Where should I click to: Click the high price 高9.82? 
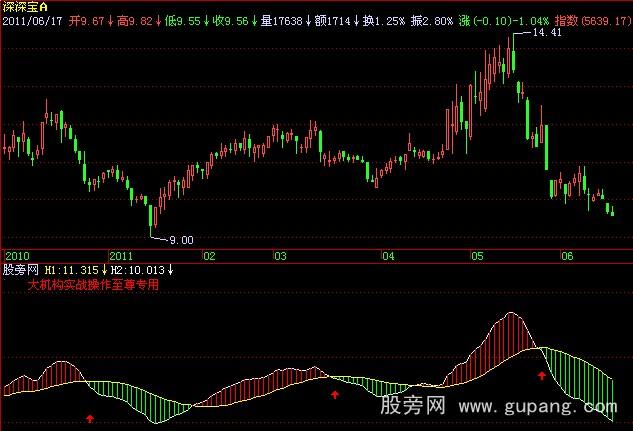click(x=135, y=21)
